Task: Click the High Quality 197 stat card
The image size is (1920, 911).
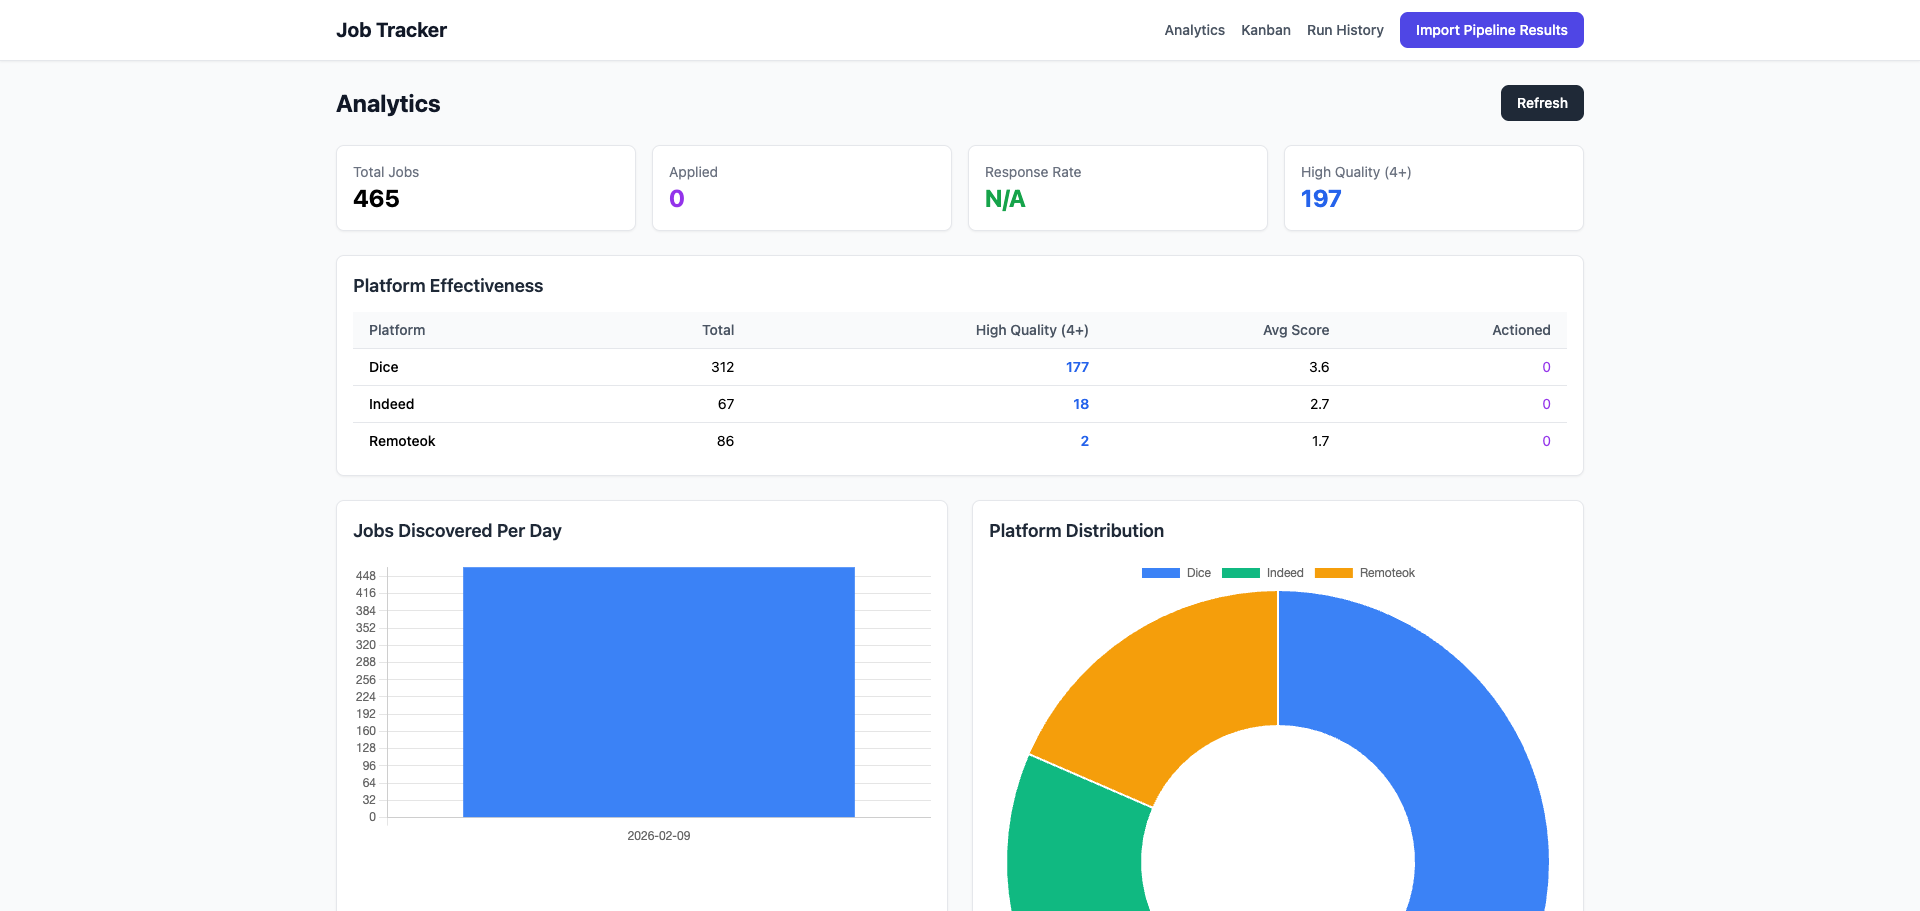Action: tap(1433, 188)
